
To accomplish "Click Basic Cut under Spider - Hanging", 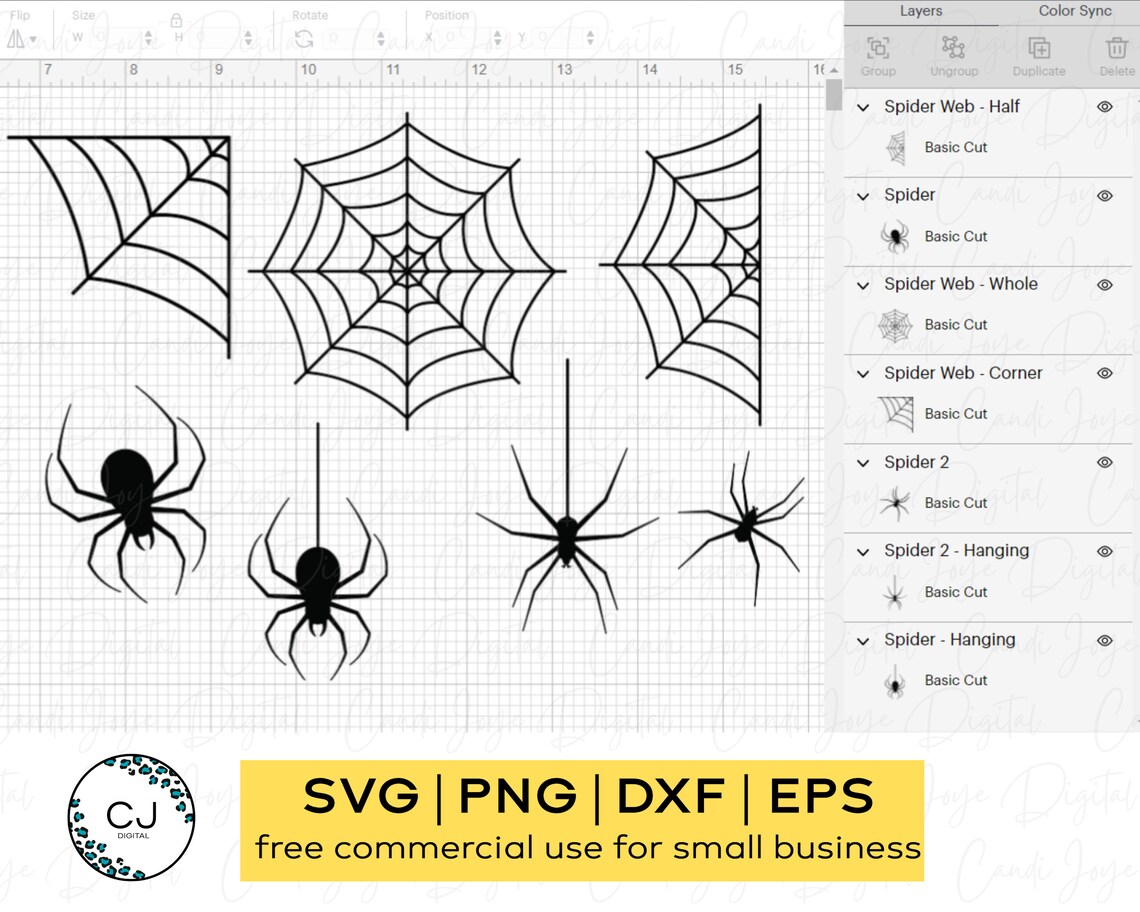I will (957, 680).
